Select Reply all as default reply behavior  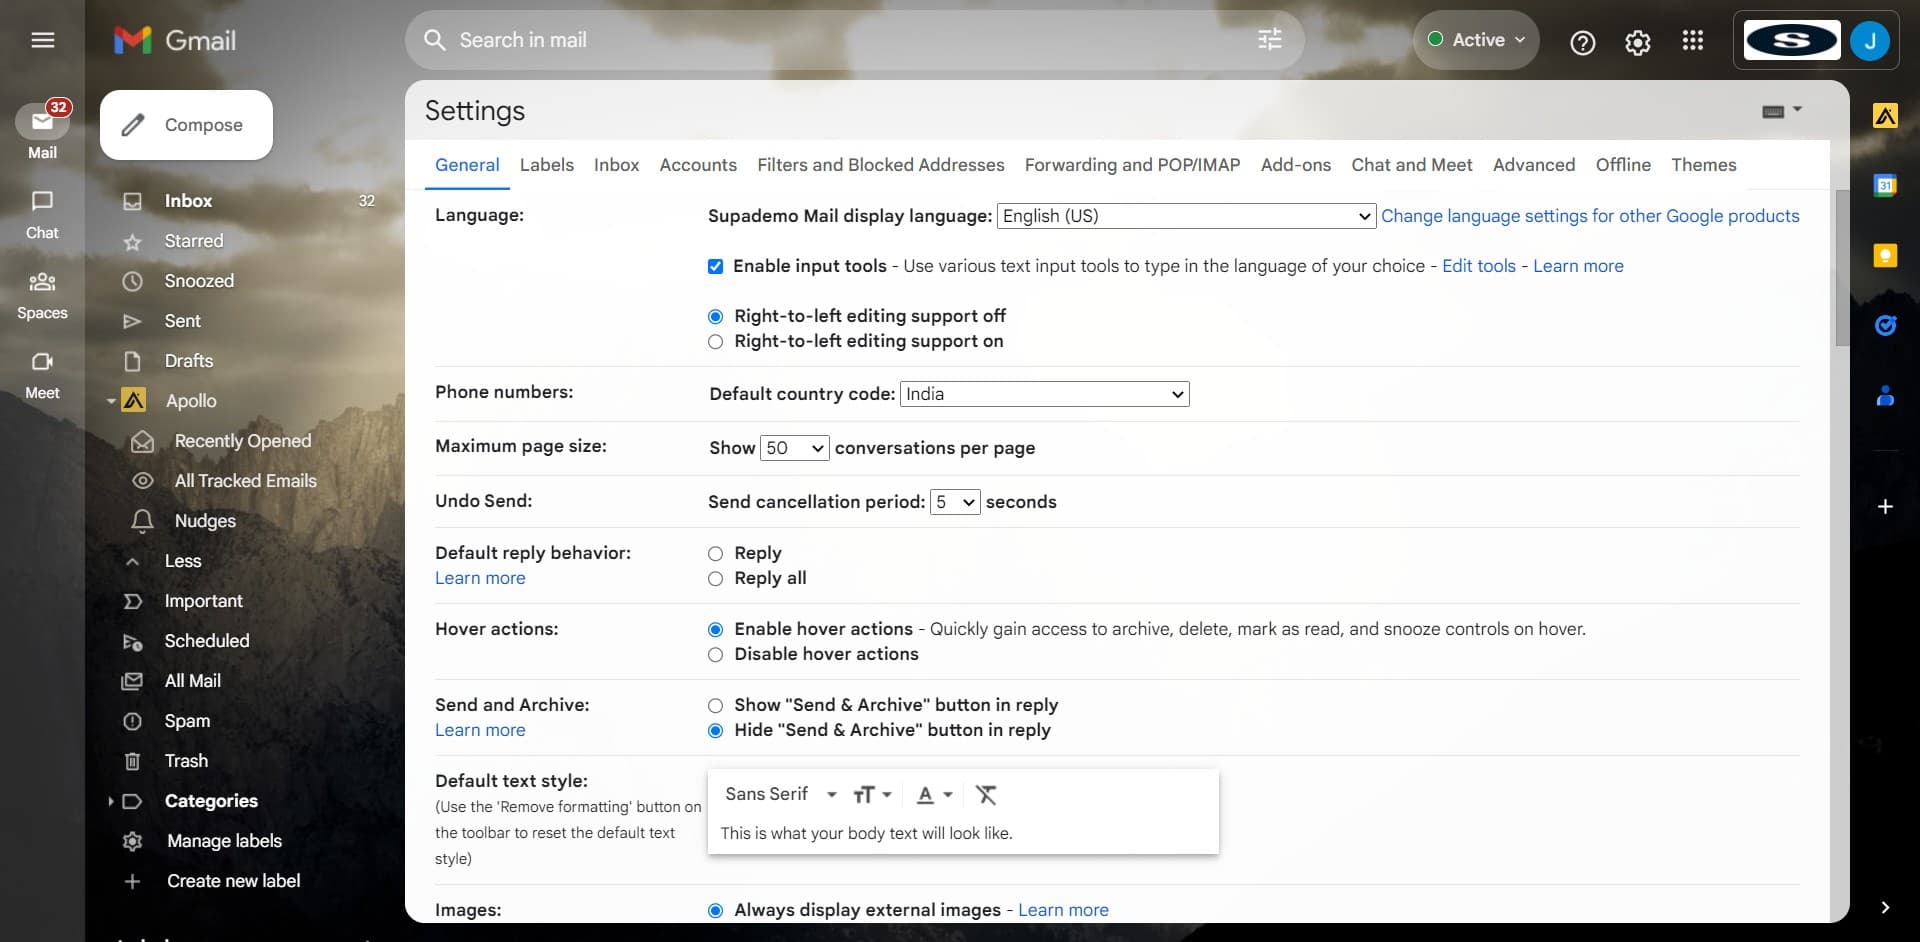coord(714,579)
